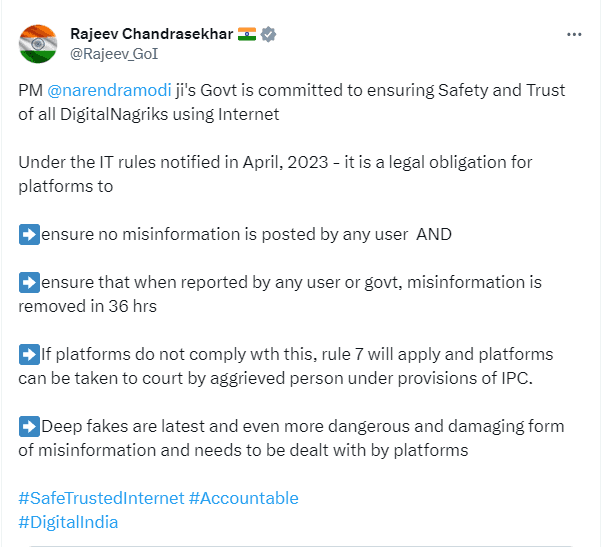The width and height of the screenshot is (605, 547).
Task: Click arrow emoji before 'Deep fakes are latest'
Action: click(x=29, y=427)
